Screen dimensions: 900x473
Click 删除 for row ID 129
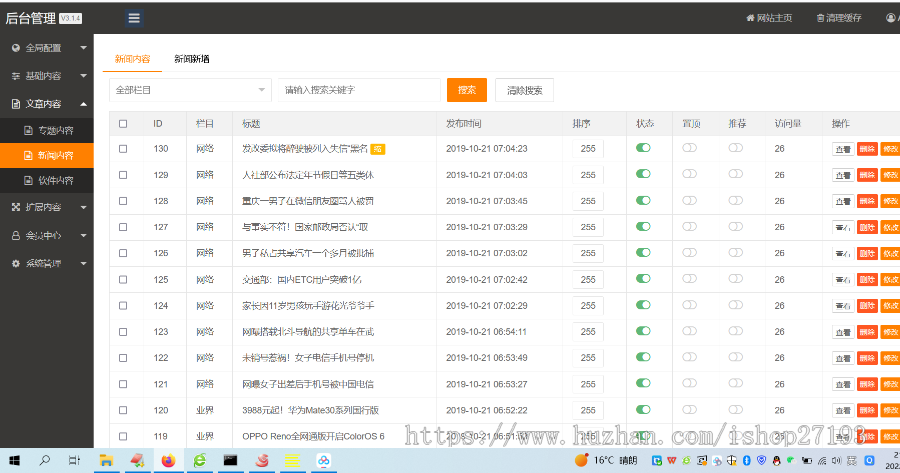tap(867, 175)
